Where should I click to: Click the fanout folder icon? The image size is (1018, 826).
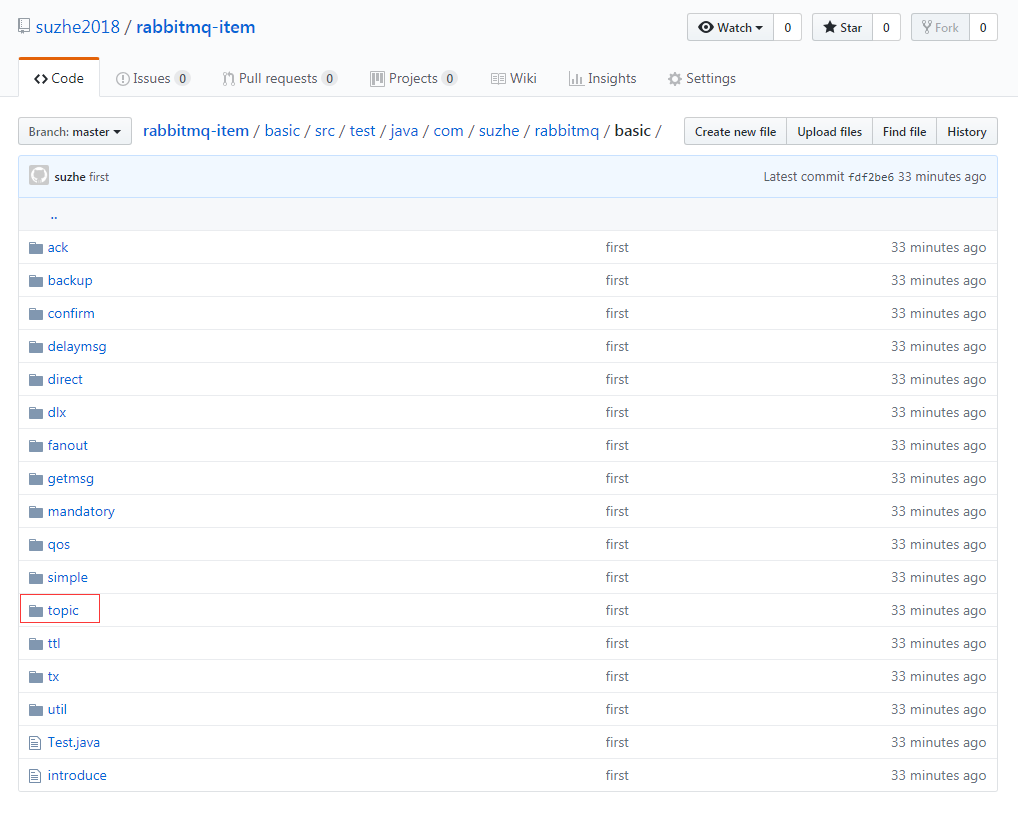[x=36, y=446]
